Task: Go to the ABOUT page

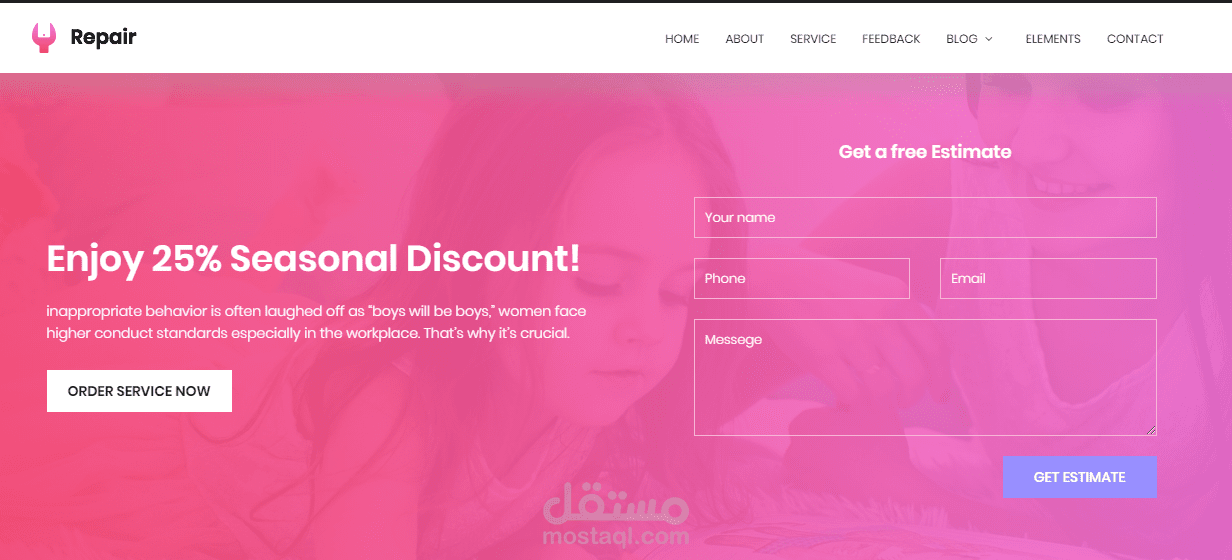Action: pyautogui.click(x=745, y=39)
